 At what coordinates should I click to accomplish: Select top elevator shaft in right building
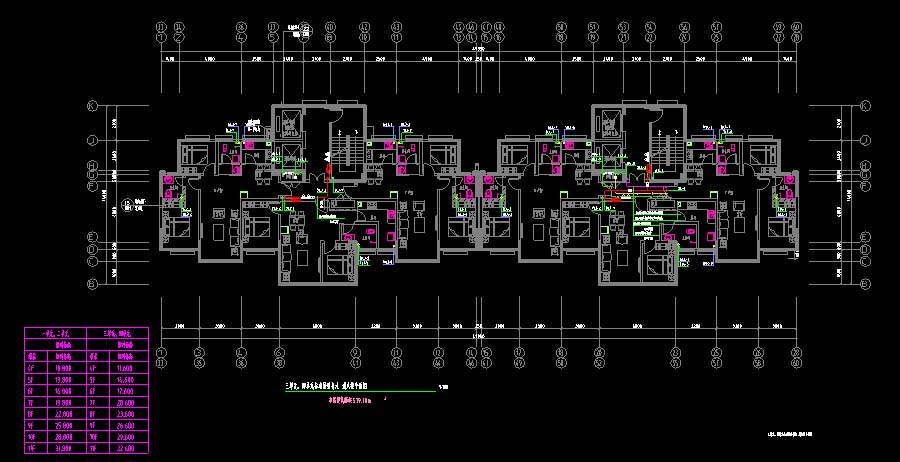tap(606, 123)
